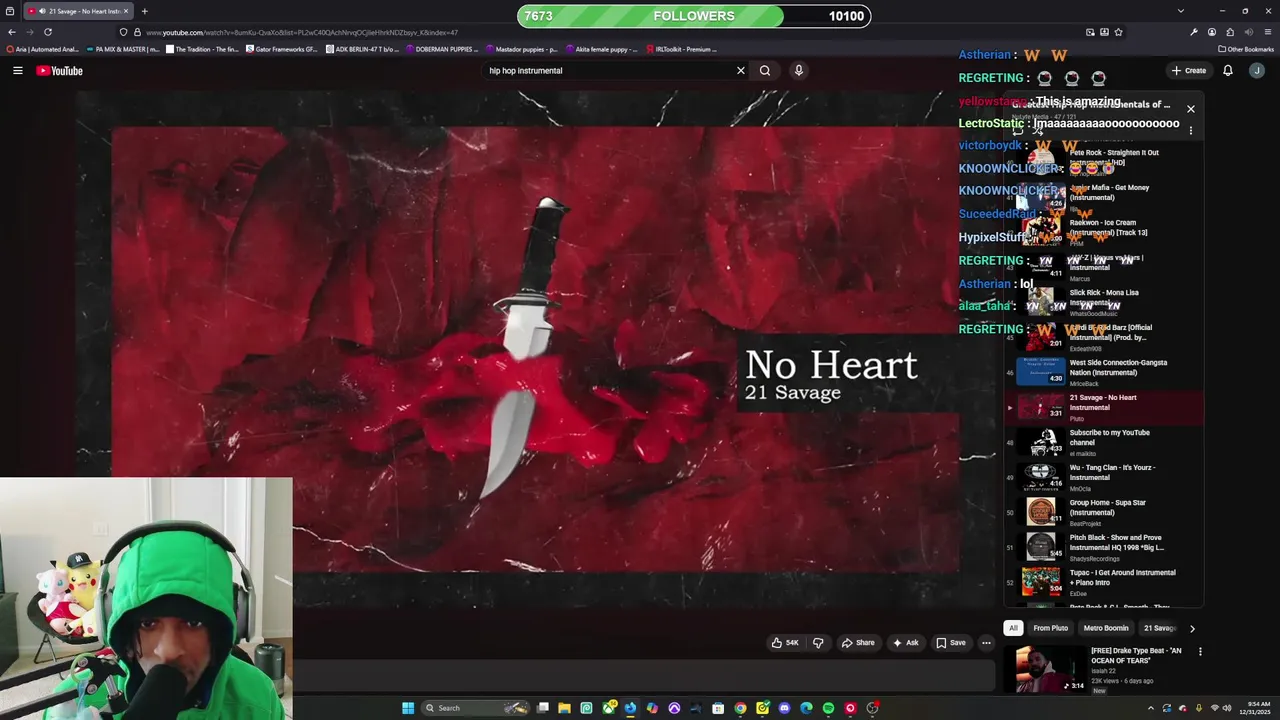
Task: Go back in the browser
Action: [12, 32]
